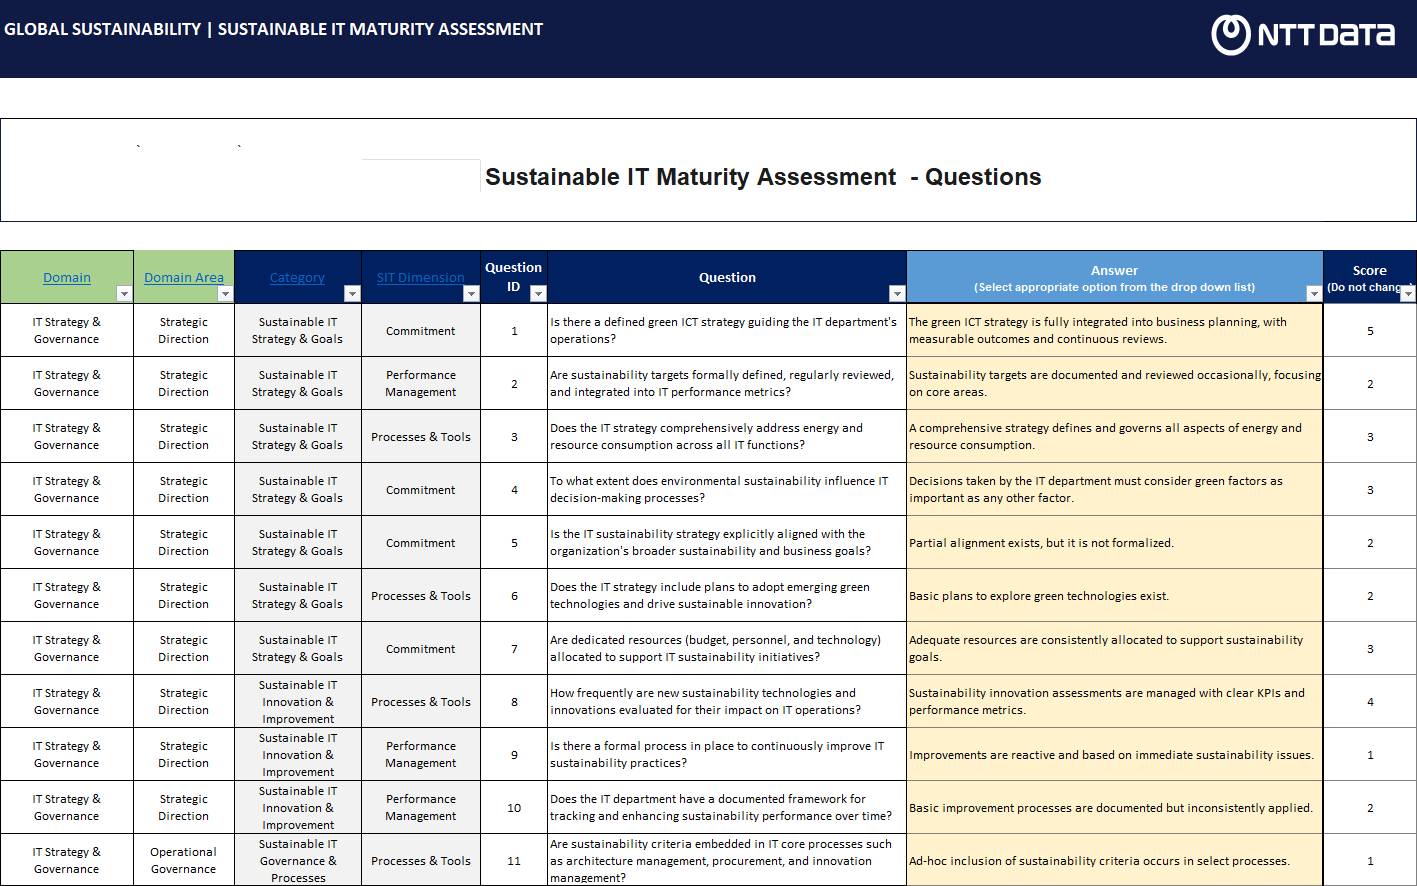
Task: Click the 'Answer' column header text
Action: click(x=1114, y=270)
